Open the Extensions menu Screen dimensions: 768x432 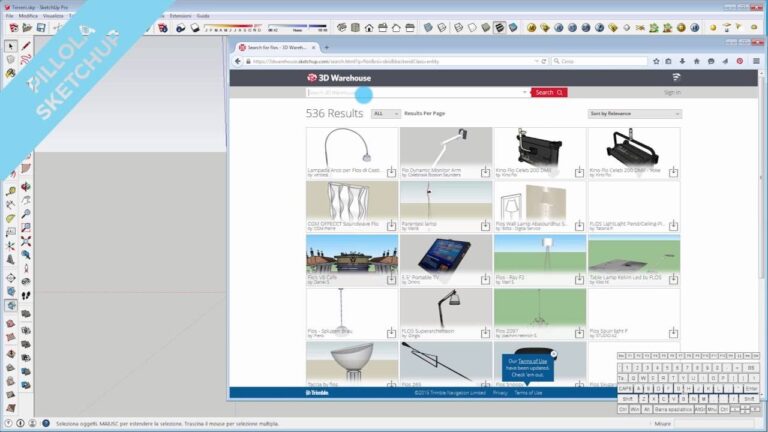pos(180,16)
